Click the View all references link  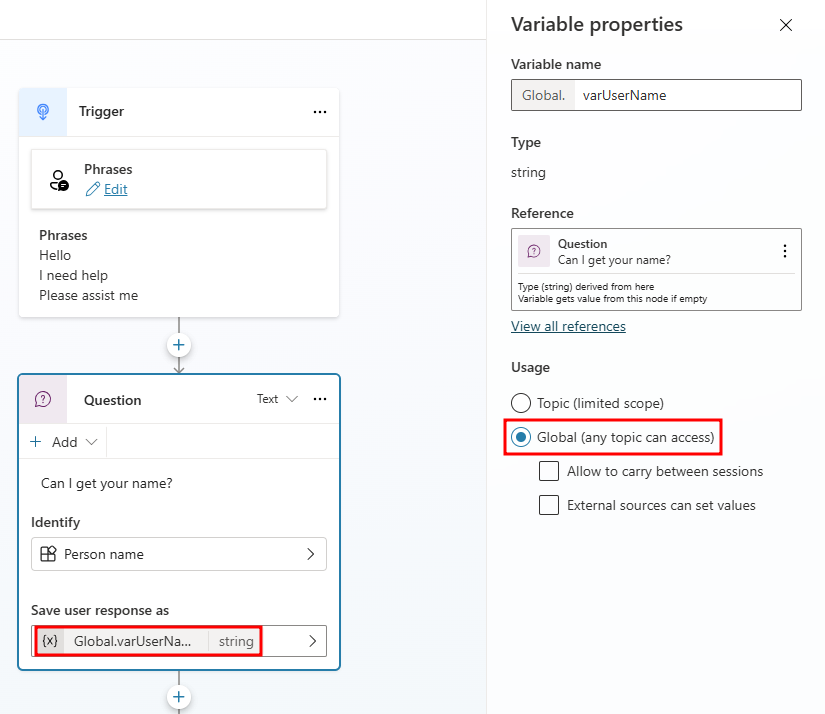pos(568,326)
